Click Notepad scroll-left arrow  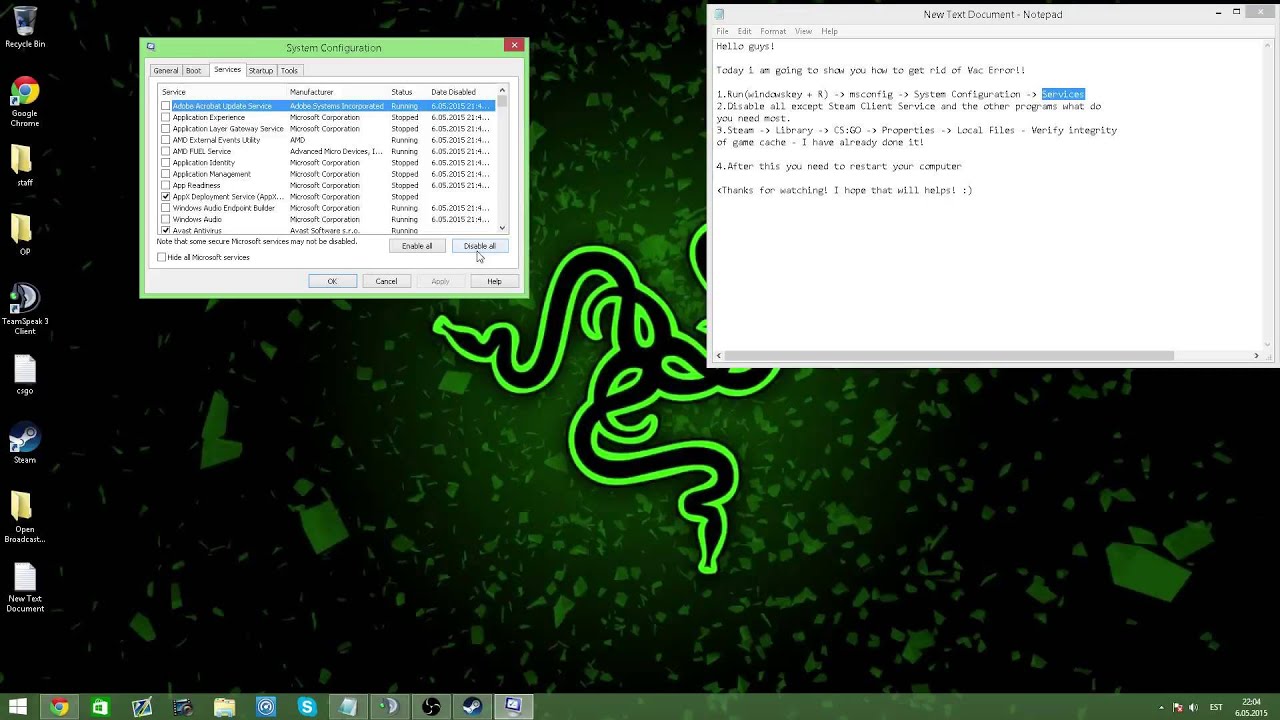click(718, 356)
